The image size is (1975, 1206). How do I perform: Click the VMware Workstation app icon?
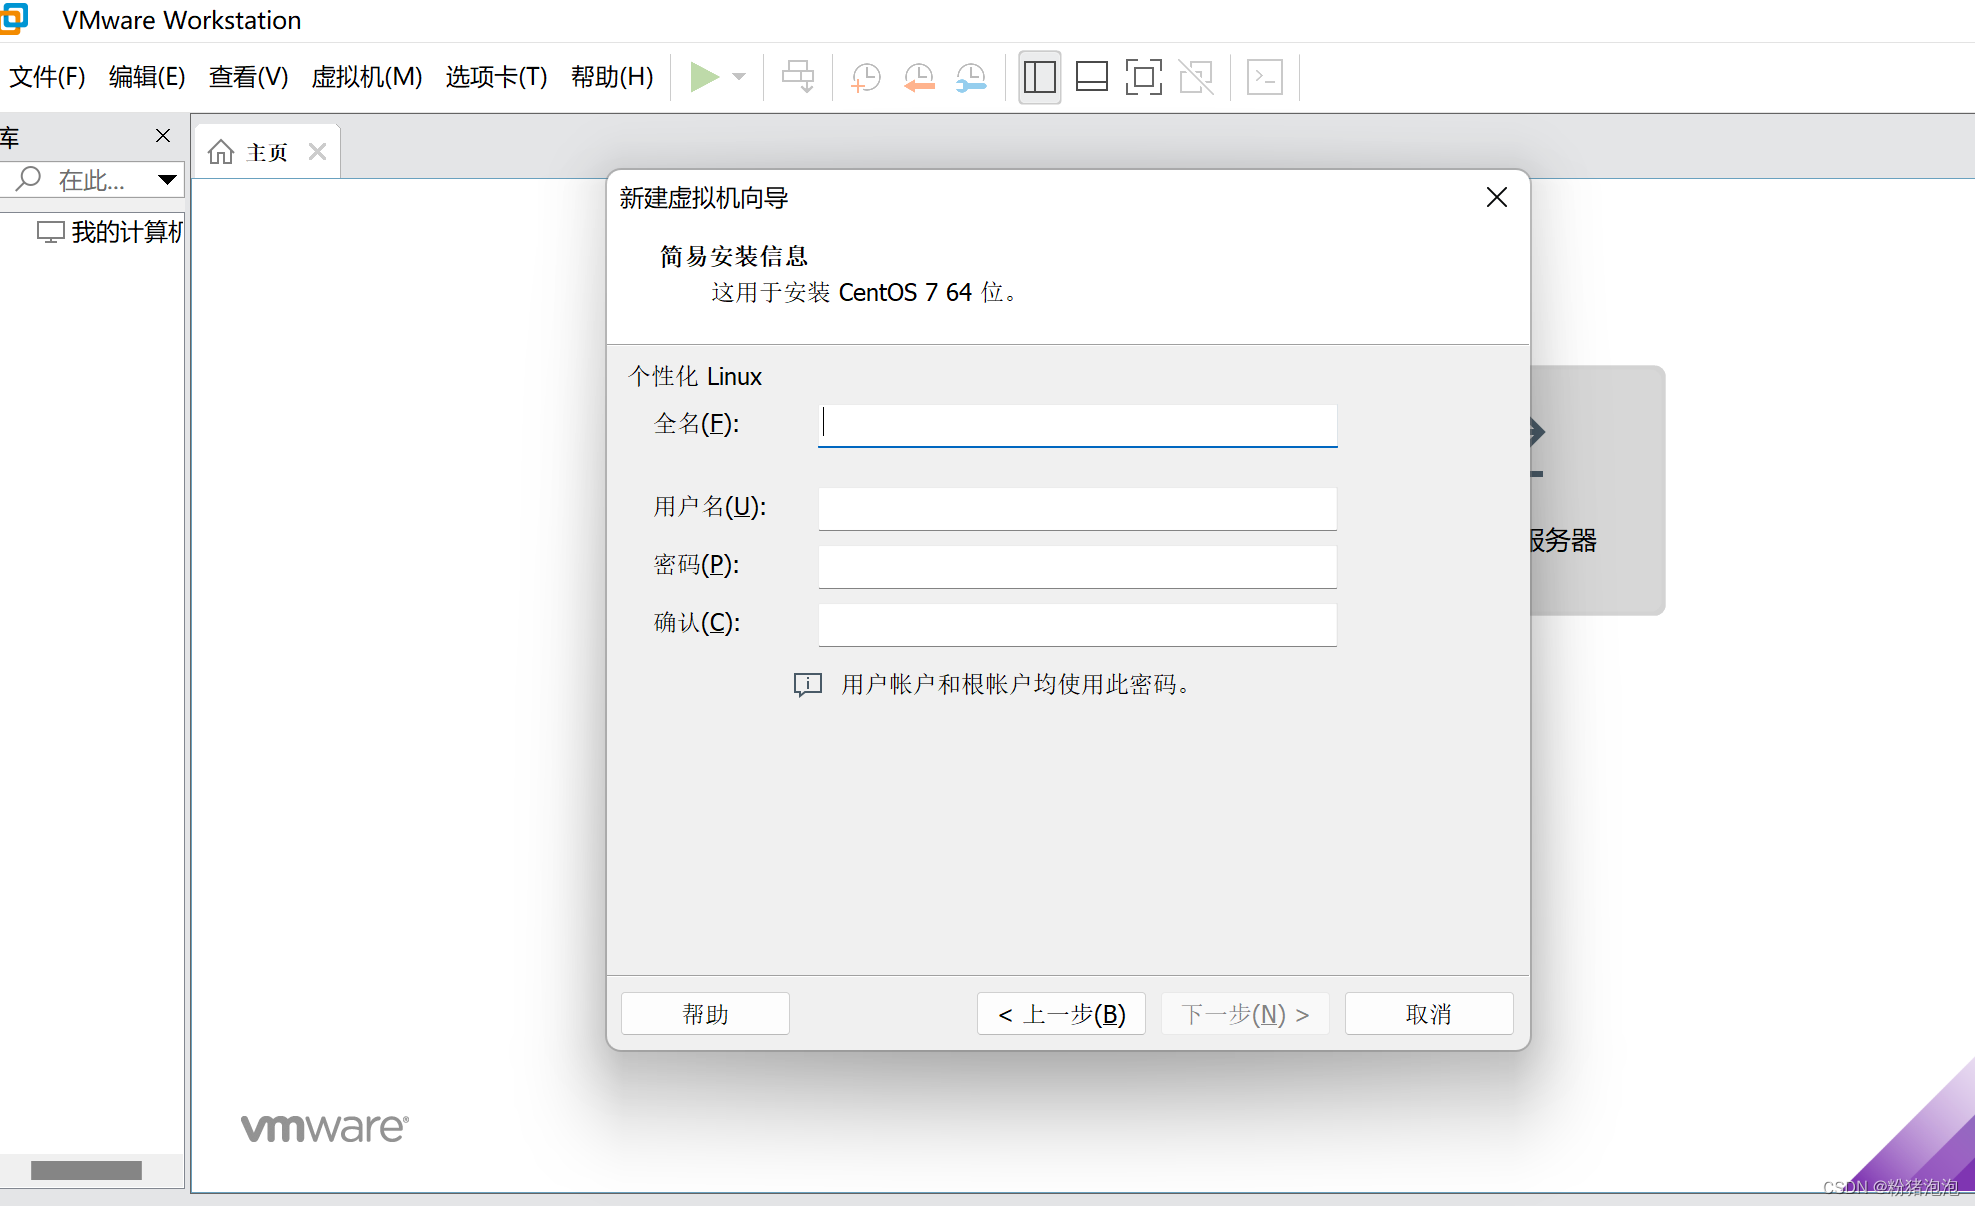click(x=14, y=18)
